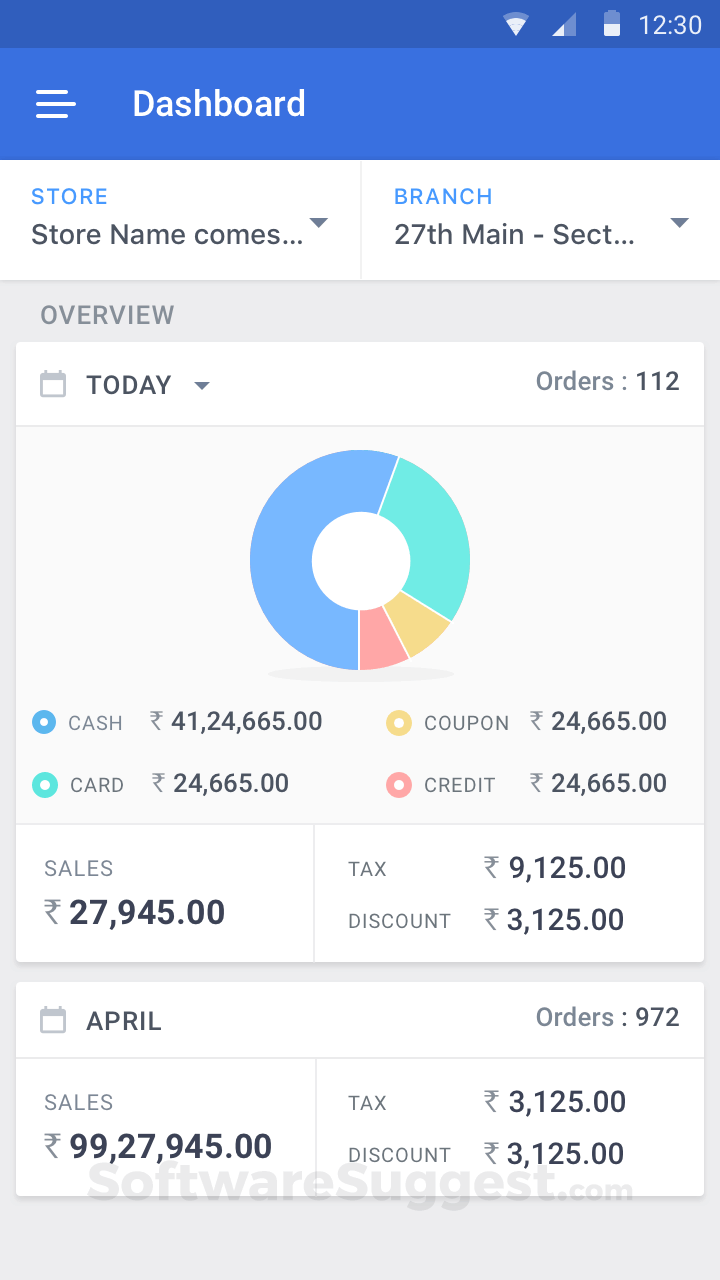The height and width of the screenshot is (1280, 720).
Task: Click the OVERVIEW section heading
Action: click(107, 315)
